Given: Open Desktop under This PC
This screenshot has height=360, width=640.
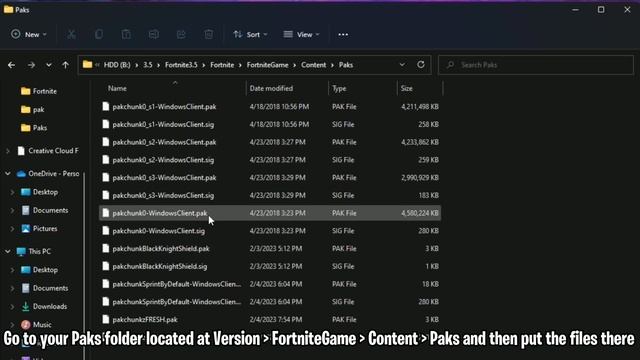Looking at the screenshot, I should pos(40,270).
